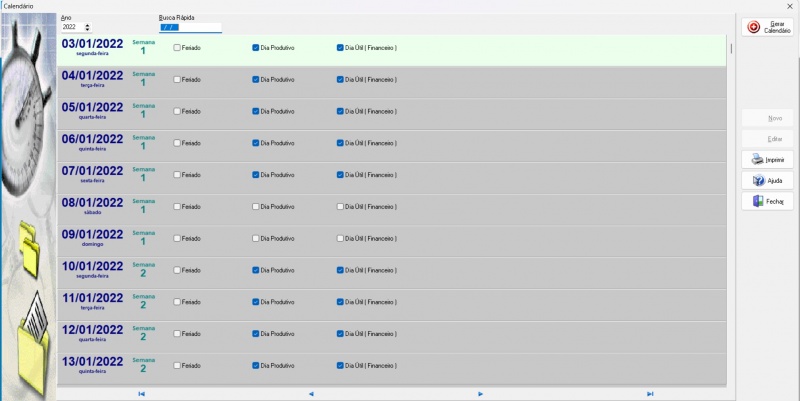Check Feriado for 06/01/2022
The height and width of the screenshot is (401, 800).
click(x=177, y=143)
